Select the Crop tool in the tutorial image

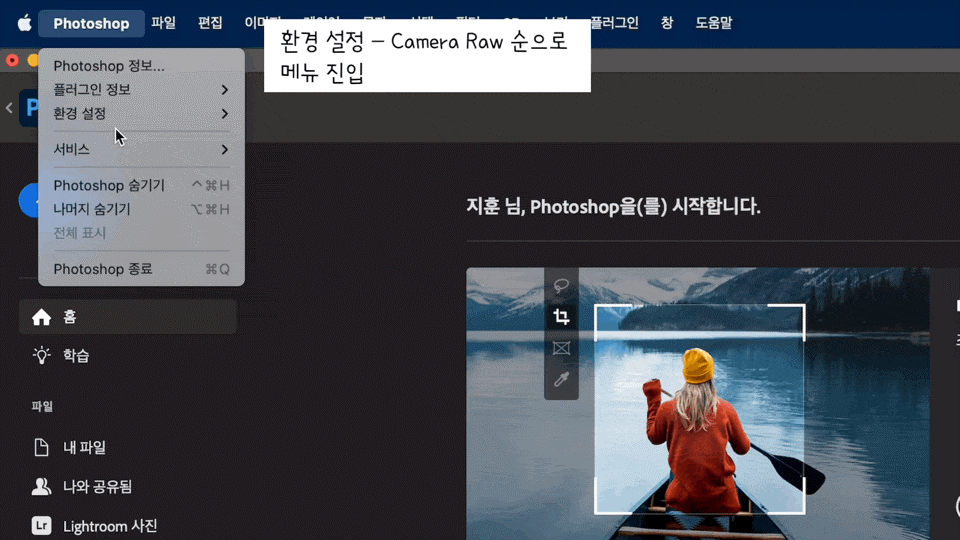(561, 317)
